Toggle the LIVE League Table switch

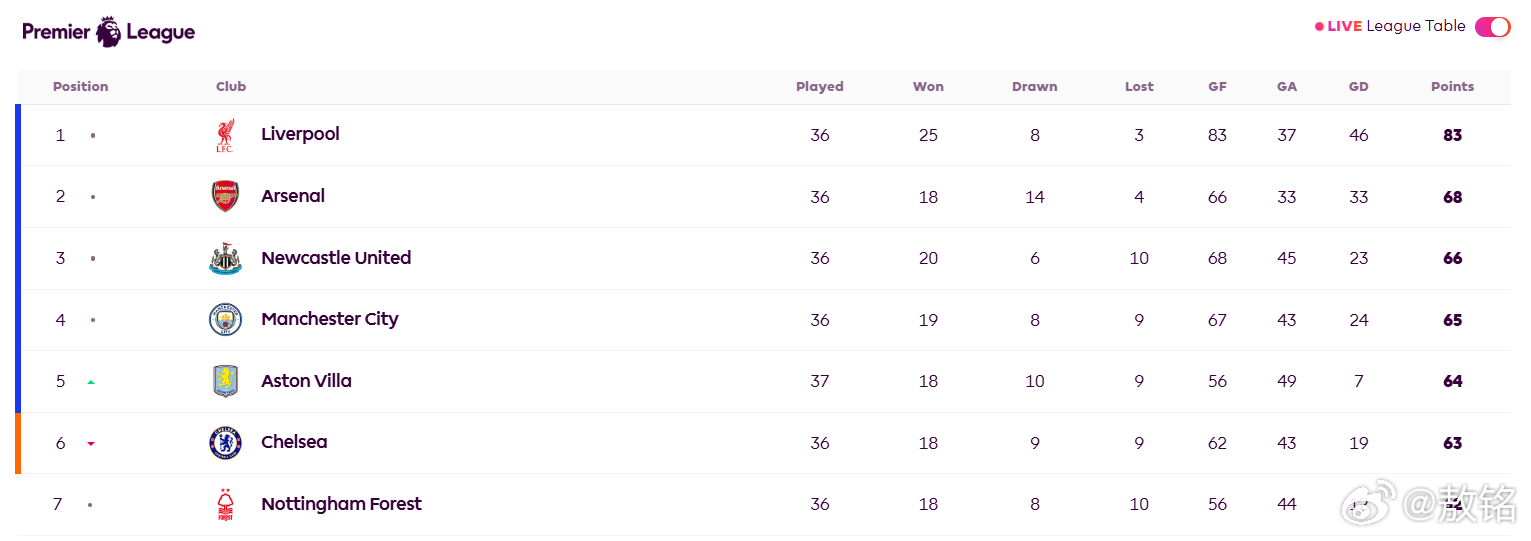1492,27
